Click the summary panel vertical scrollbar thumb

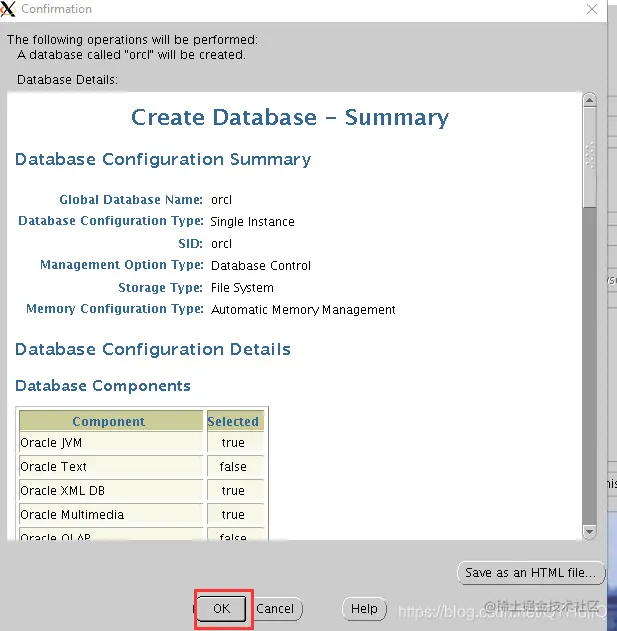590,157
